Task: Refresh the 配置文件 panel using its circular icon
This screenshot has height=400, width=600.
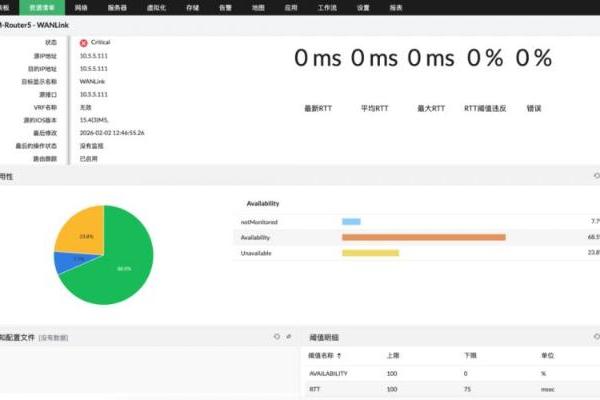Action: click(x=277, y=336)
